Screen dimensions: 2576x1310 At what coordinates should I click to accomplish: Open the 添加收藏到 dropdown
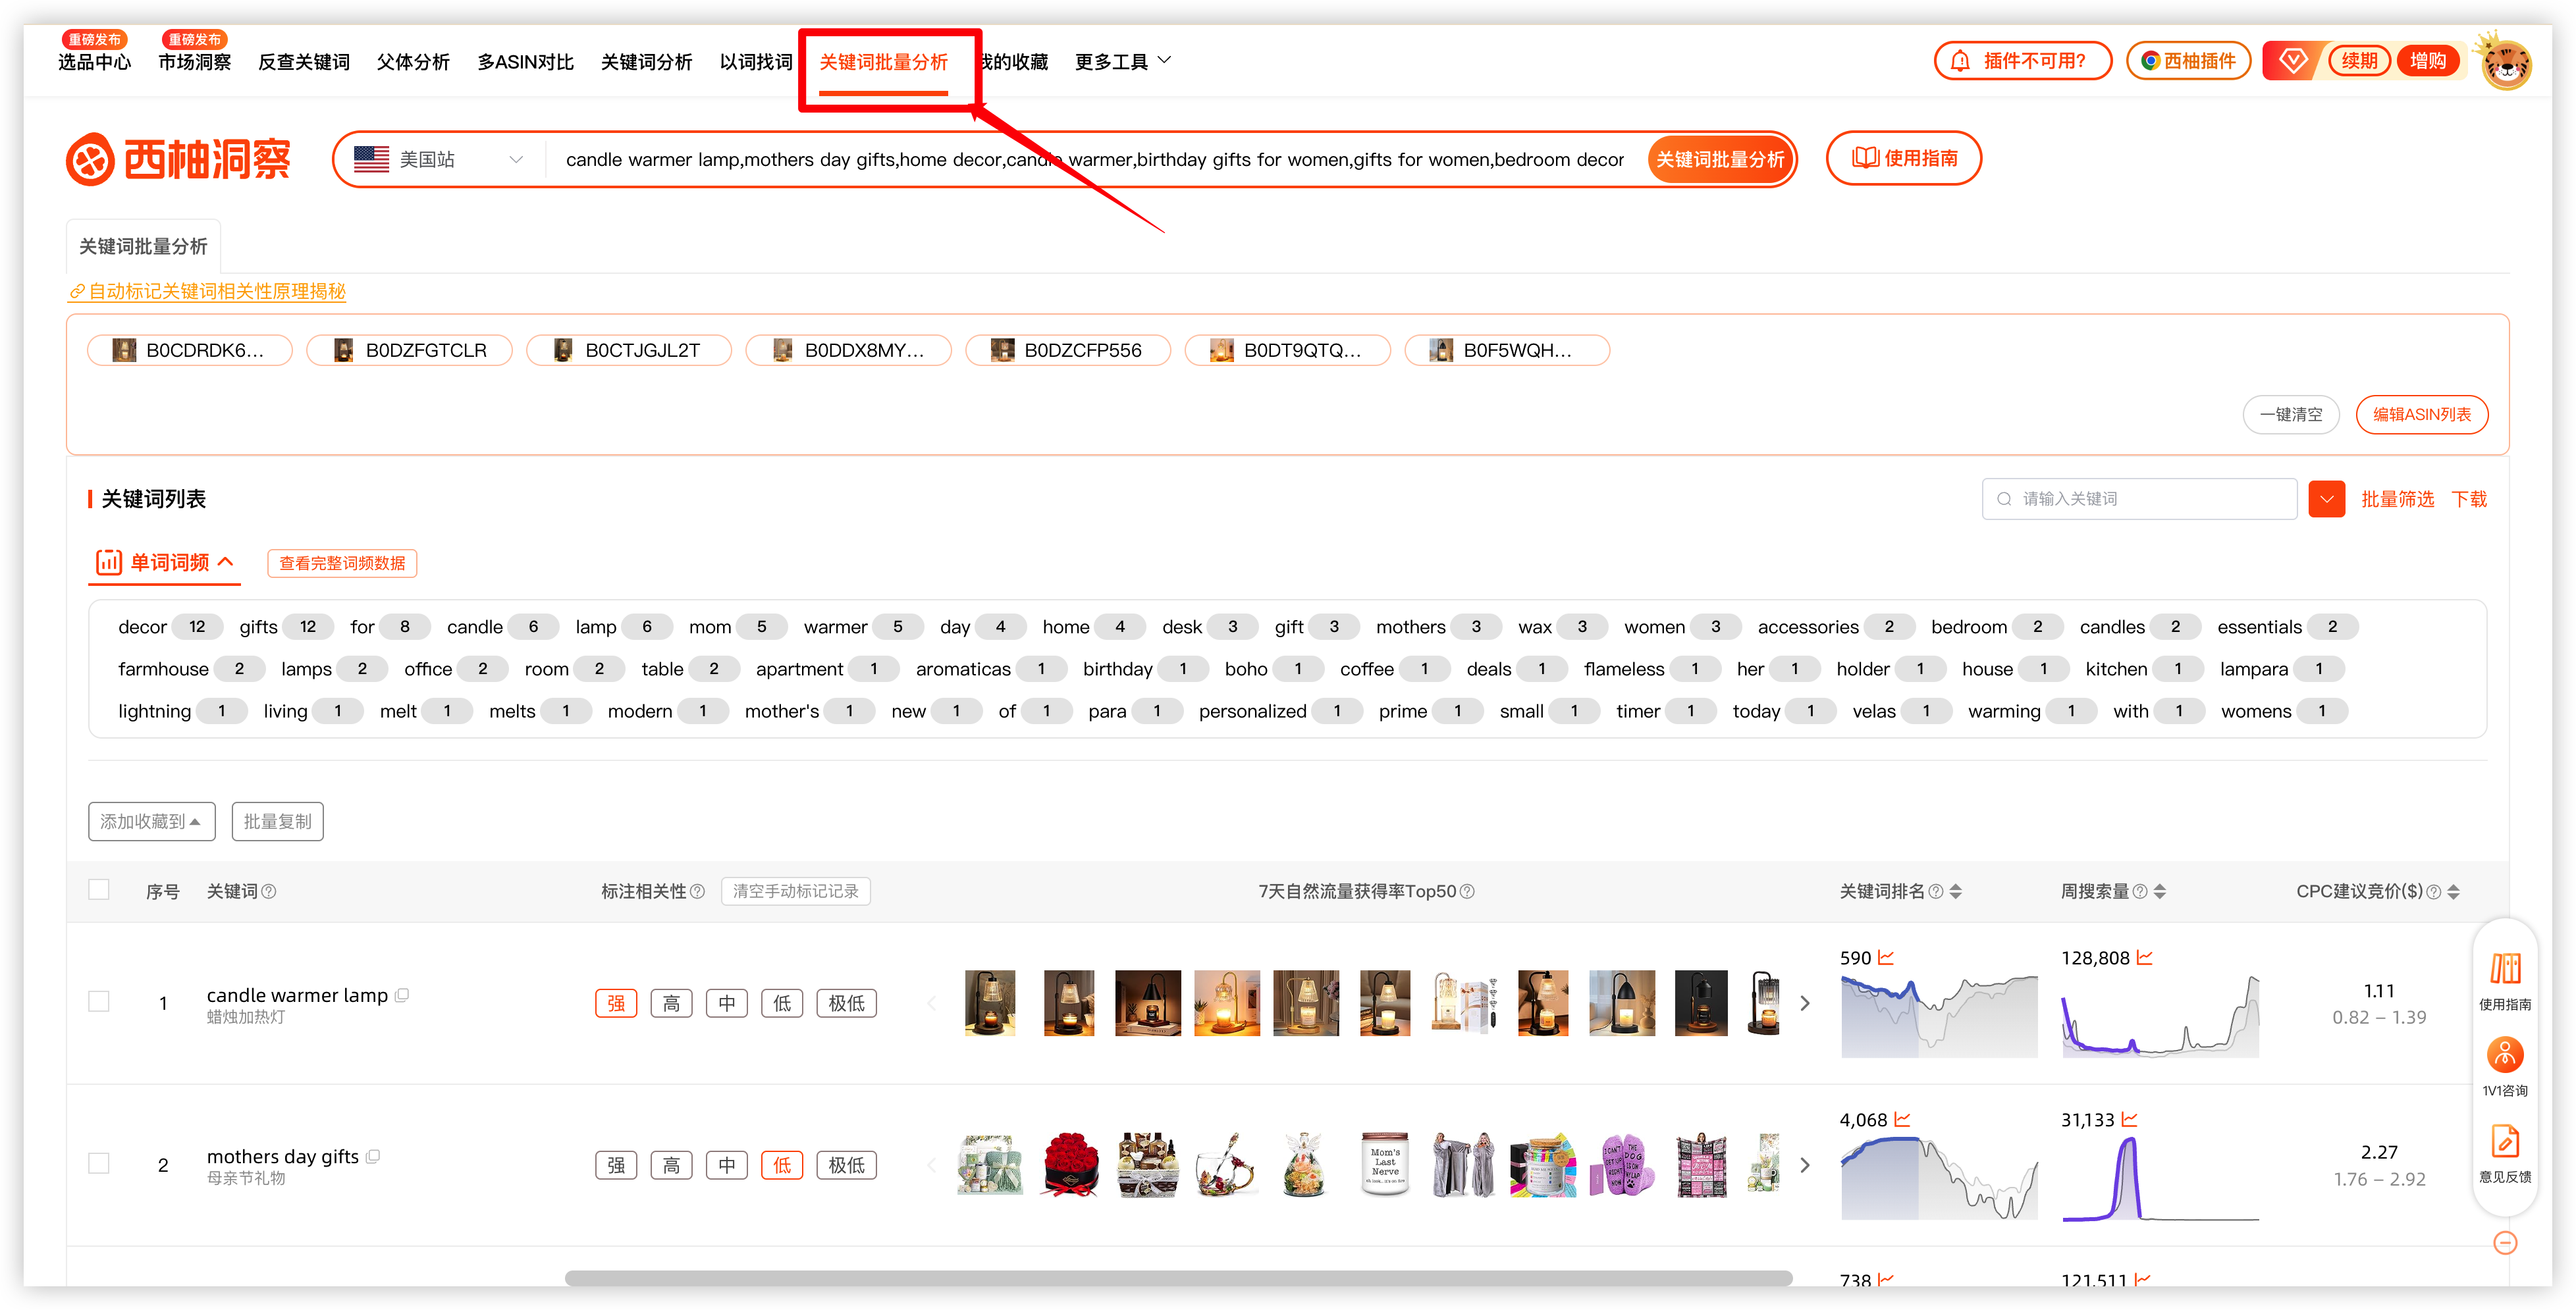151,822
